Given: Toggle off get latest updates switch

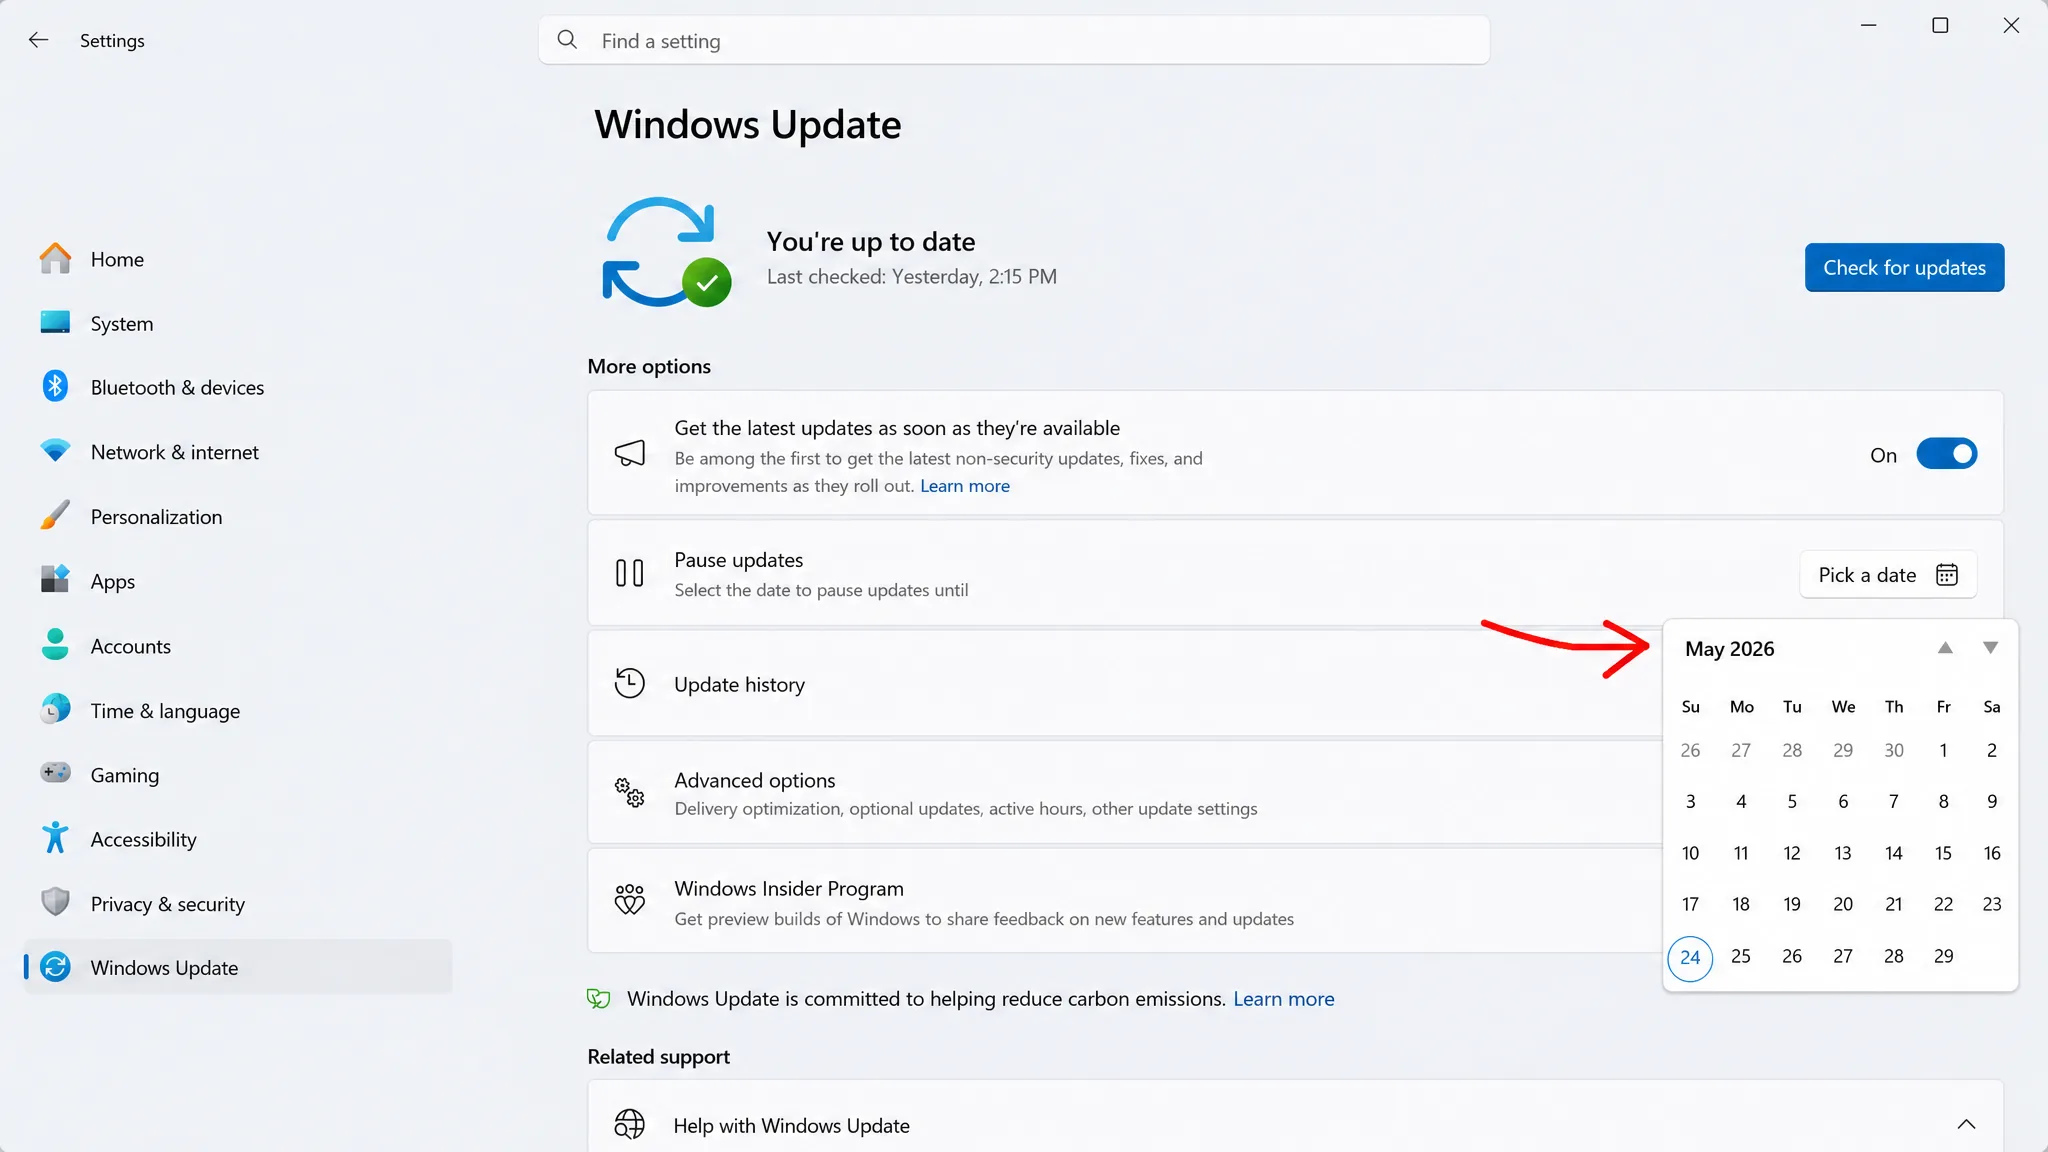Looking at the screenshot, I should [1946, 454].
